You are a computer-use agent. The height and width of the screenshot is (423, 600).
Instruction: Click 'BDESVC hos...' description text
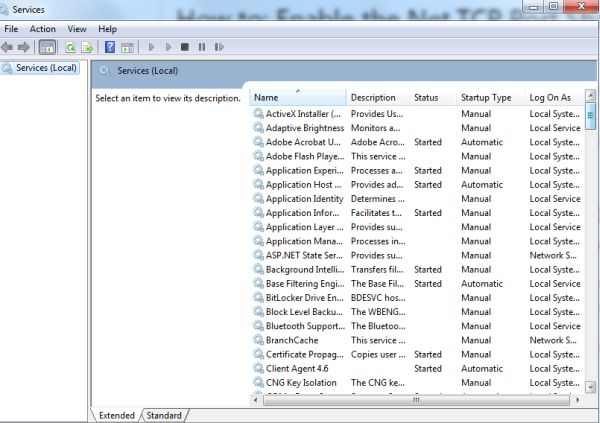coord(378,298)
